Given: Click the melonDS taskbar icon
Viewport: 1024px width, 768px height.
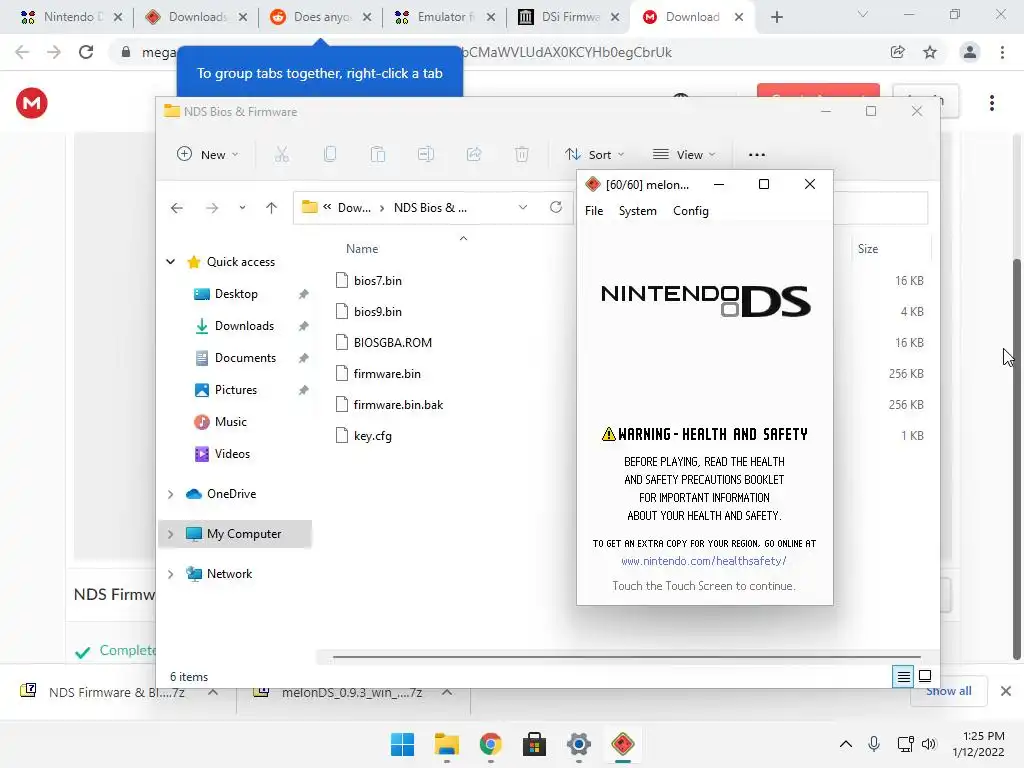Looking at the screenshot, I should [622, 744].
